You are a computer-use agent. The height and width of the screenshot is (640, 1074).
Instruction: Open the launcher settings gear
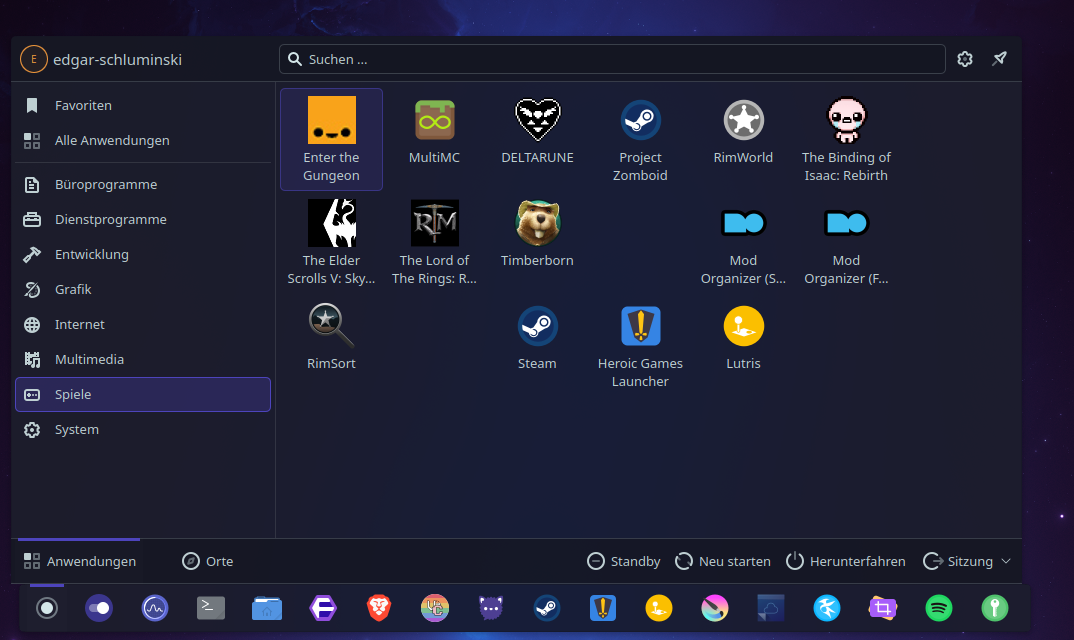pos(965,59)
